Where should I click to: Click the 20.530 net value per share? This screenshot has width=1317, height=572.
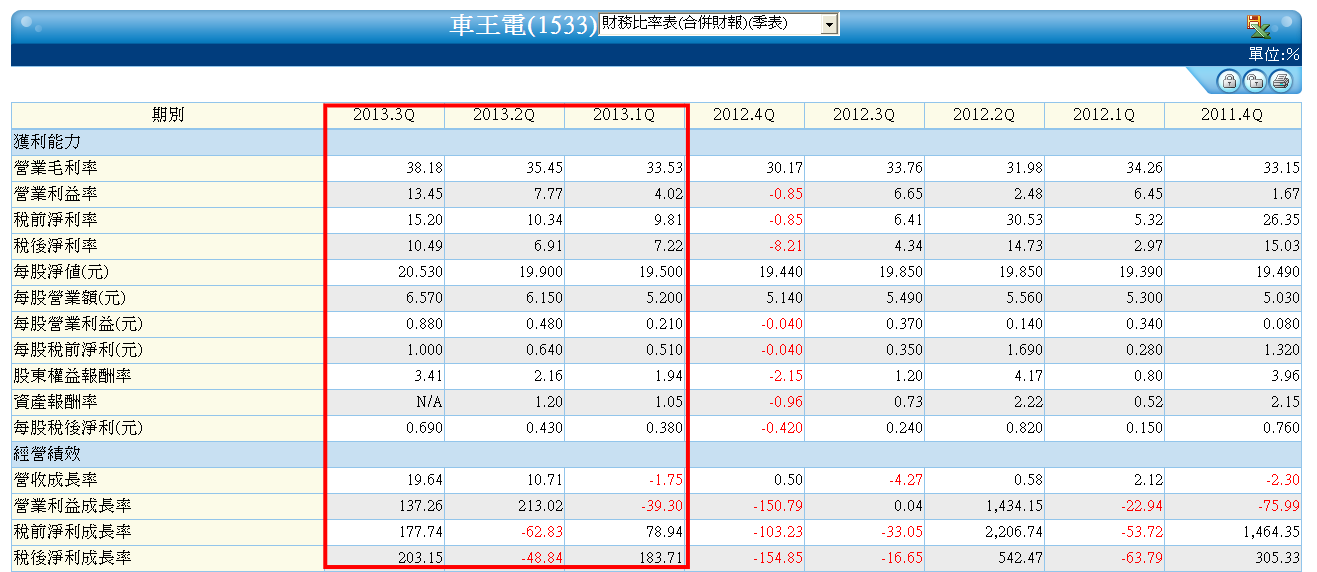(420, 272)
